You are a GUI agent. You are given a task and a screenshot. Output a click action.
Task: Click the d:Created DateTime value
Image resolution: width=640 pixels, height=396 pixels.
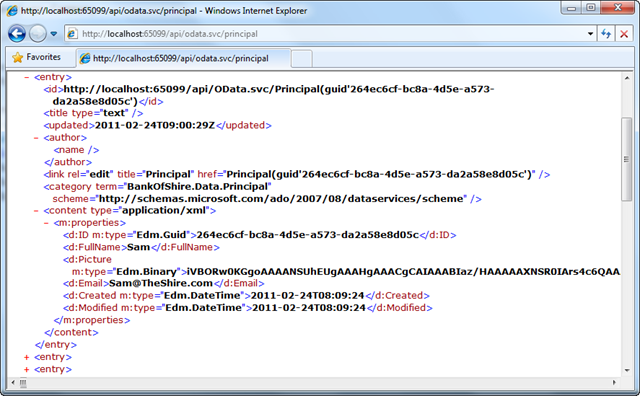click(307, 296)
